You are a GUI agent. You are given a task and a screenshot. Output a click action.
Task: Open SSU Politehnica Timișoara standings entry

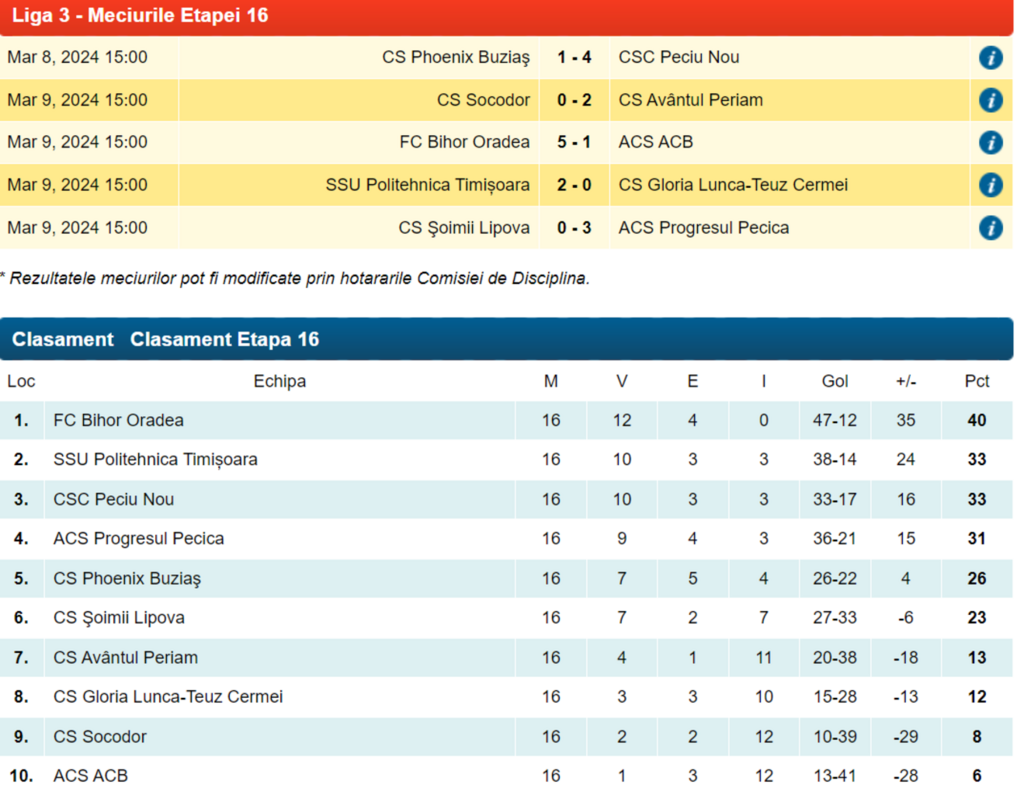(155, 460)
